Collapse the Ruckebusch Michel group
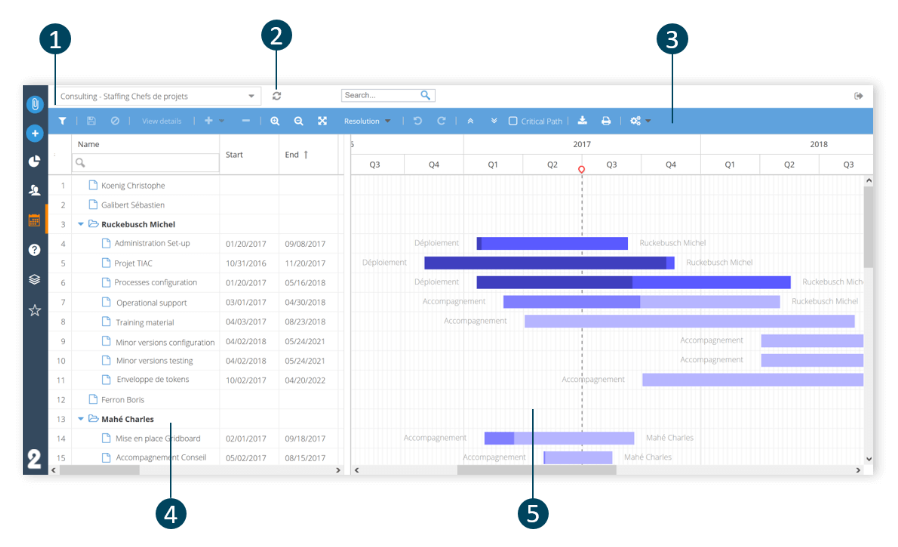Screen dimensions: 898x547 click(x=81, y=224)
